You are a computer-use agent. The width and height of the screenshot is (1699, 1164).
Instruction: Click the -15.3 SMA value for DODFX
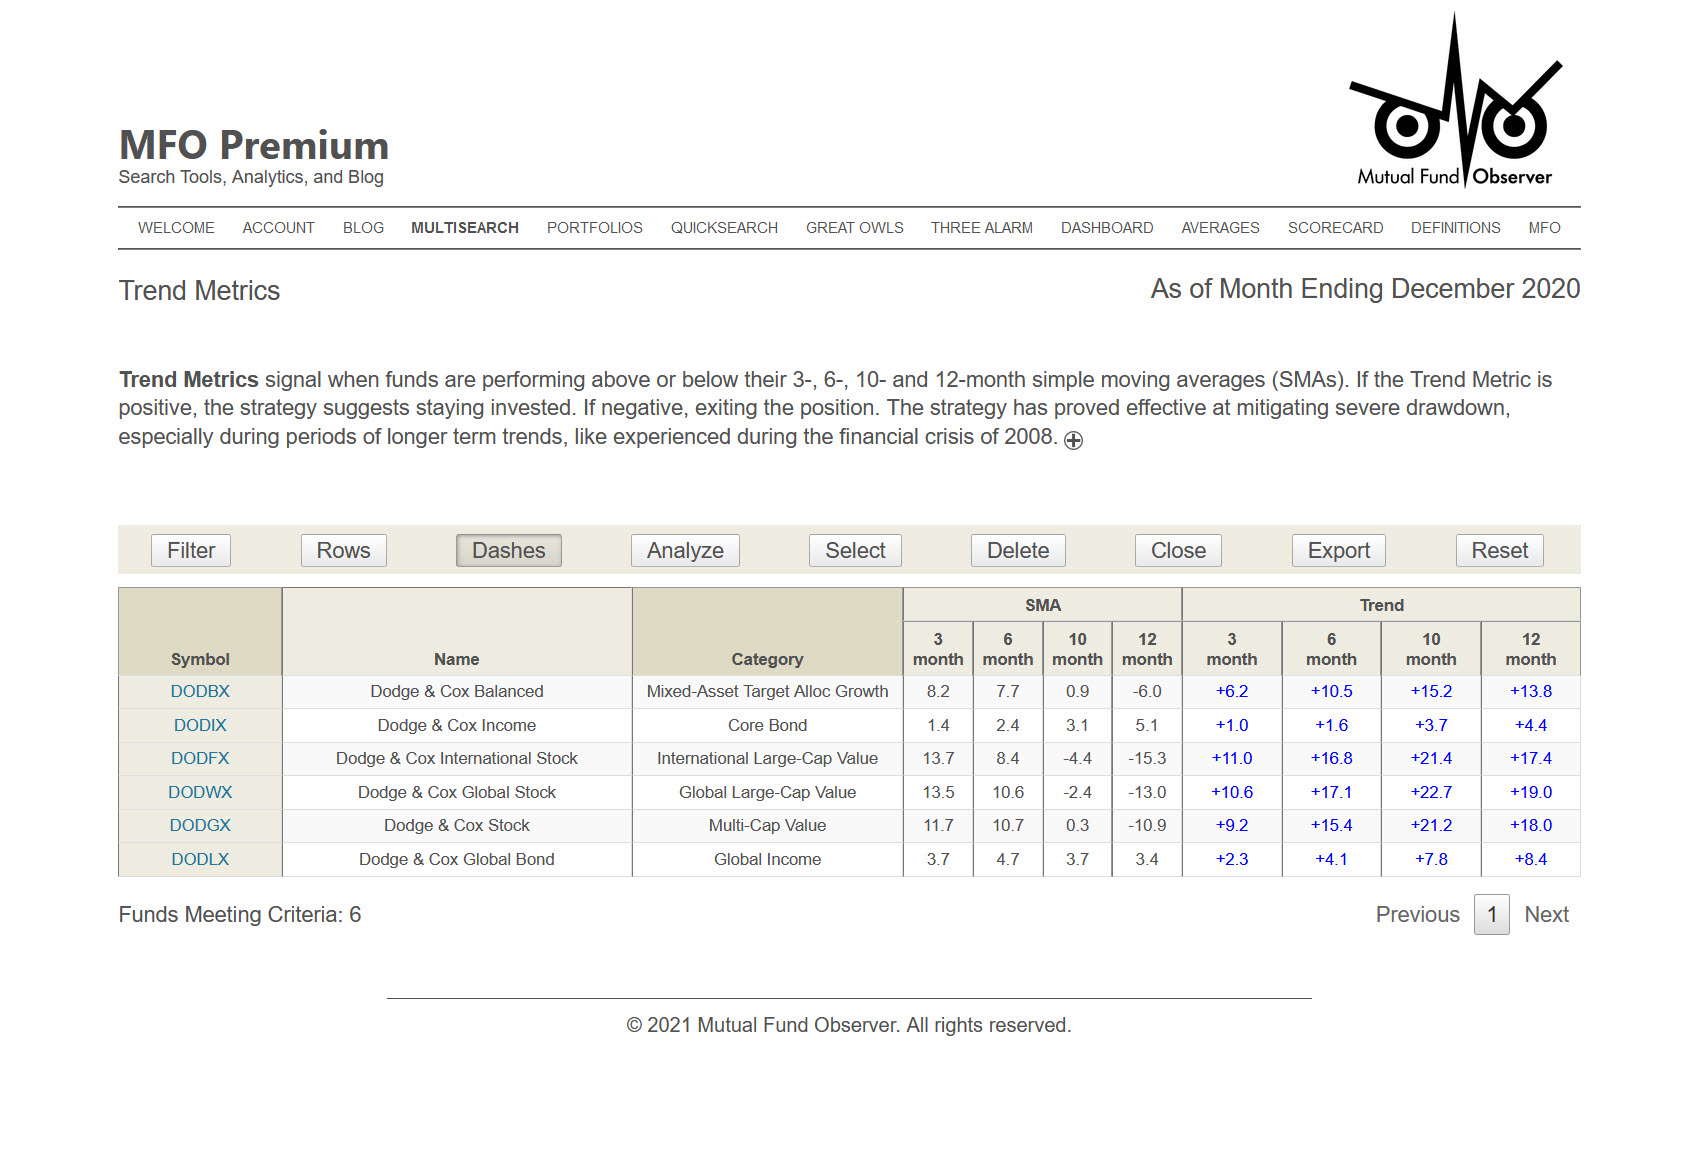1147,759
